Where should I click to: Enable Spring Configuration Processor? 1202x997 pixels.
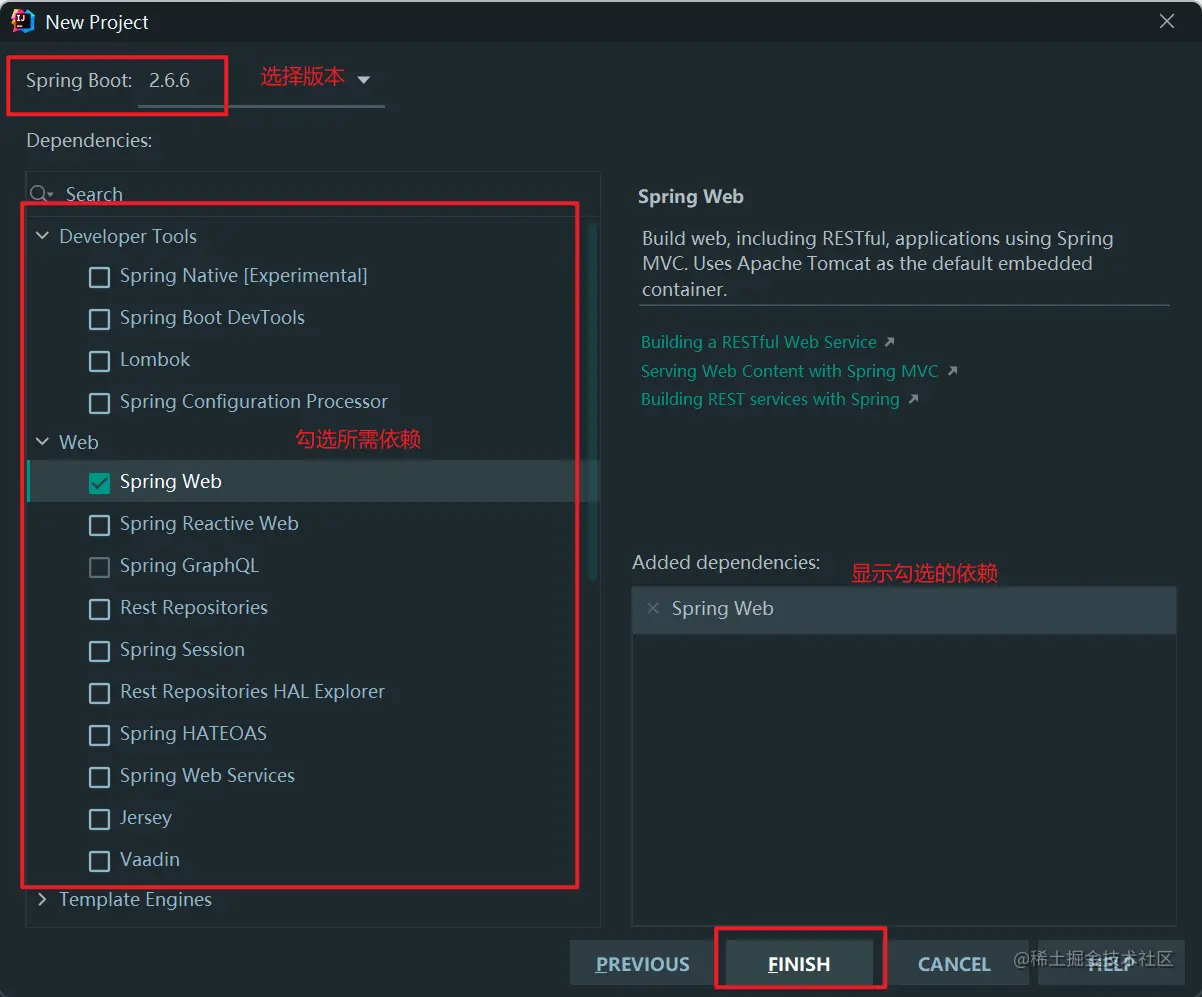point(100,403)
